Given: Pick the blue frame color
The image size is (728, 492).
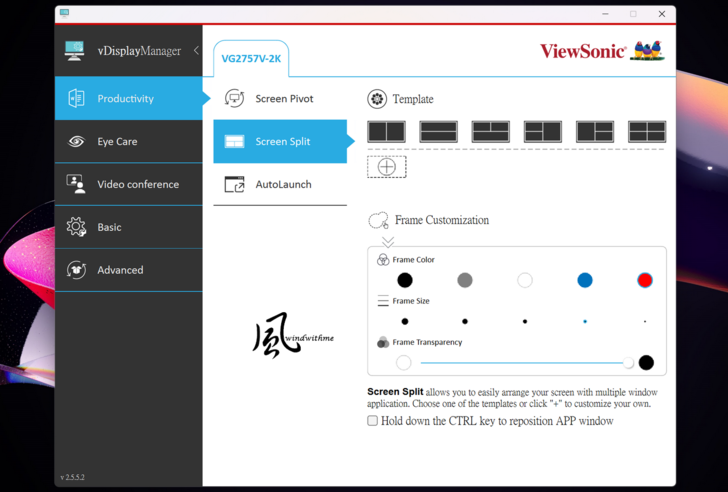Looking at the screenshot, I should point(585,280).
